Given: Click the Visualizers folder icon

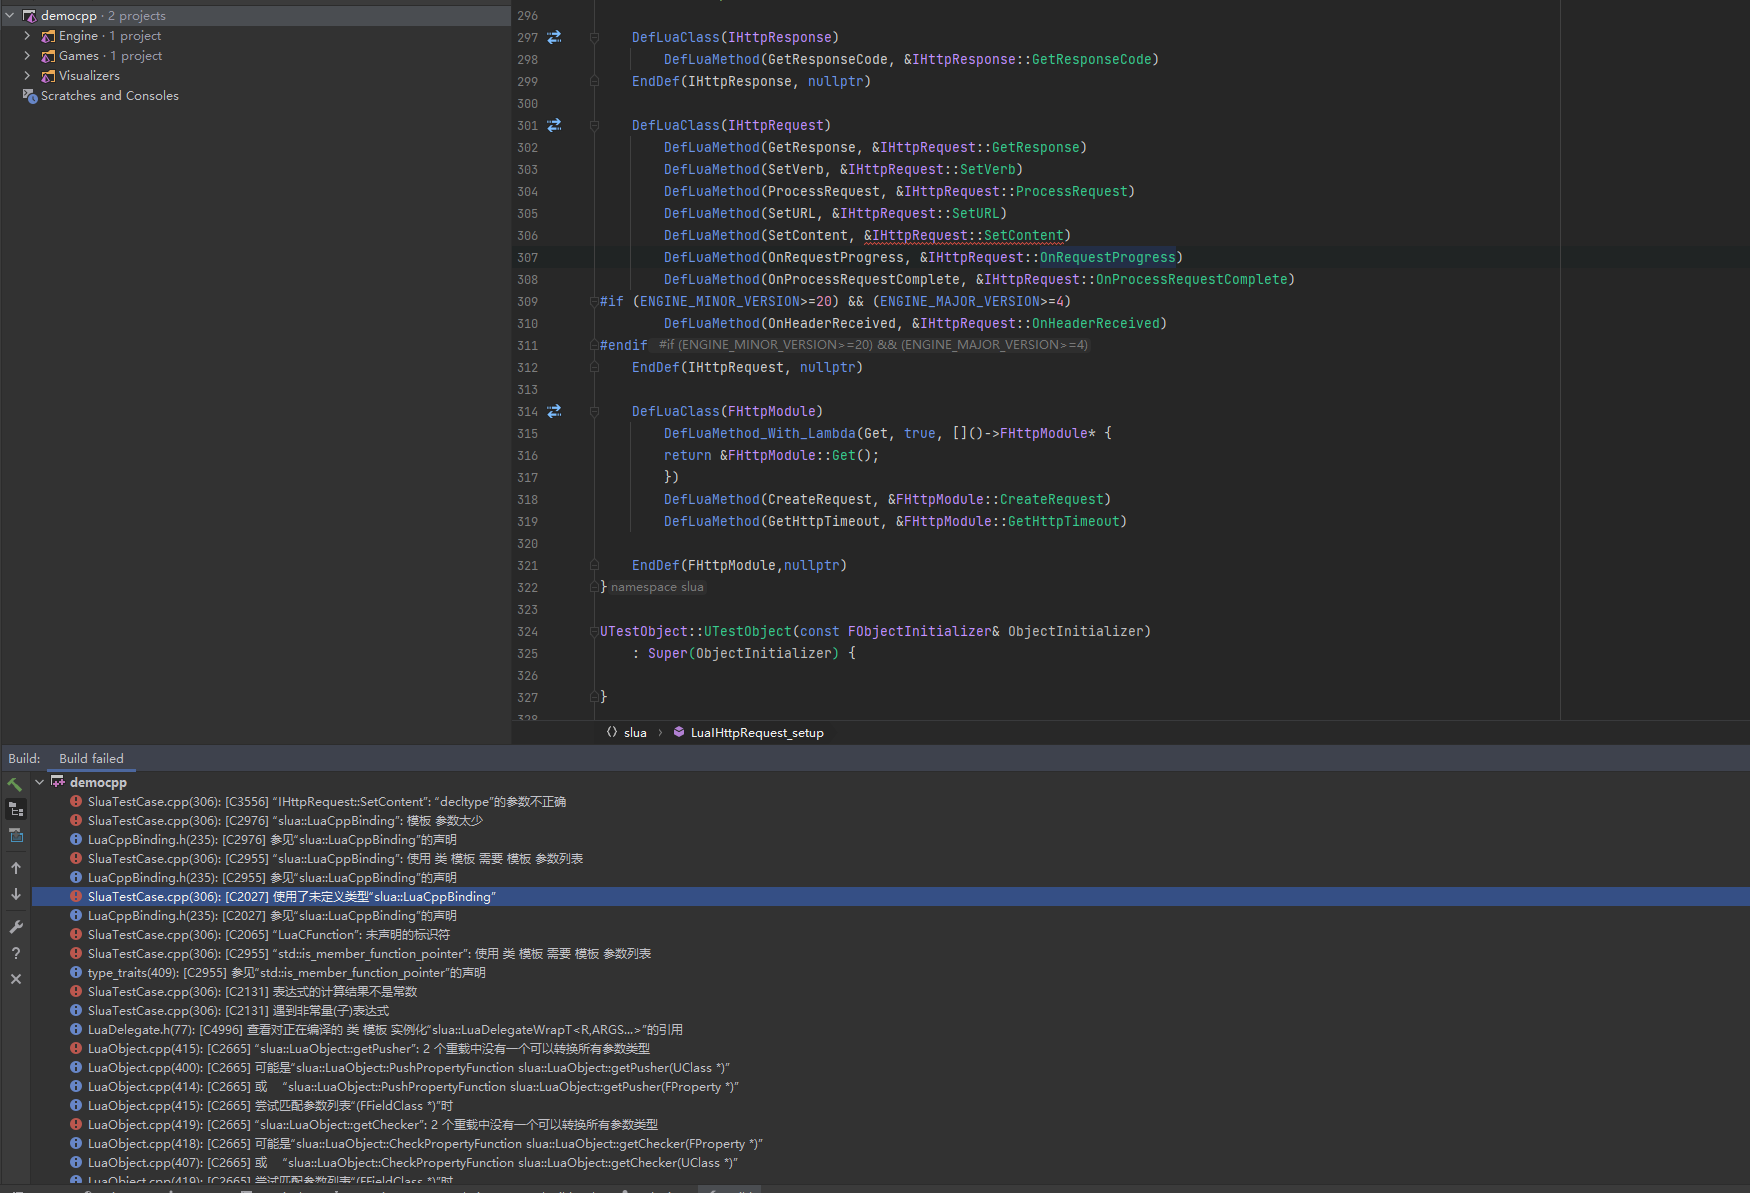Looking at the screenshot, I should [48, 76].
